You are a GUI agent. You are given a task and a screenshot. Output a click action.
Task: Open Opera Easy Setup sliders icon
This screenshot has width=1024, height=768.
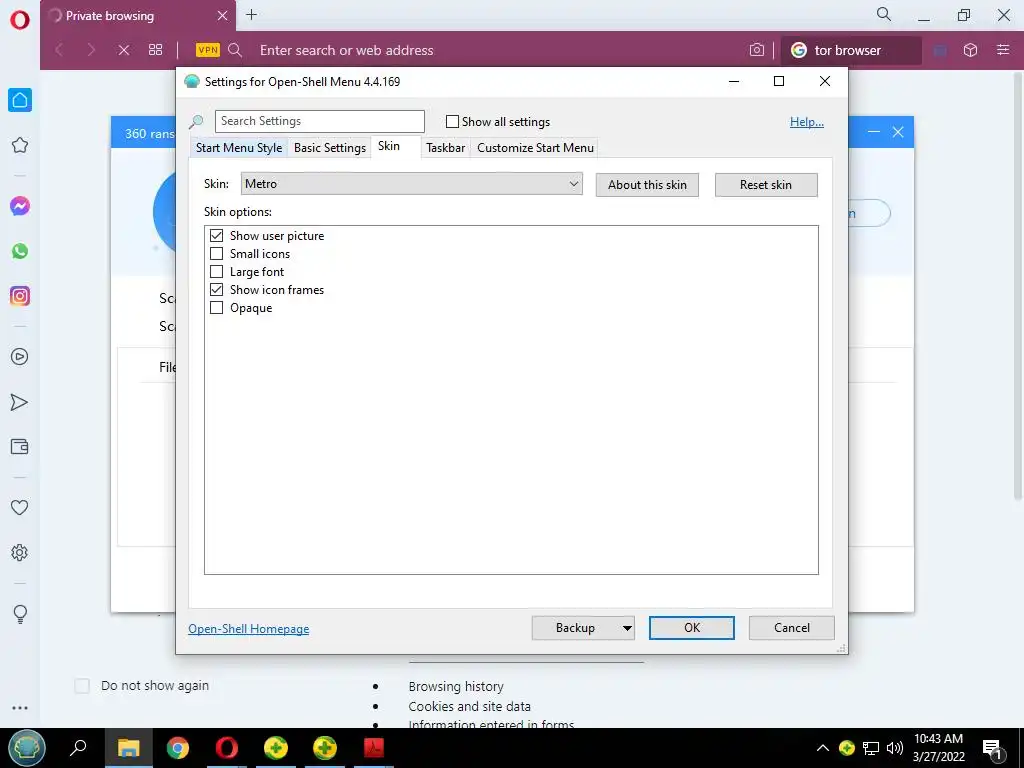click(1003, 50)
